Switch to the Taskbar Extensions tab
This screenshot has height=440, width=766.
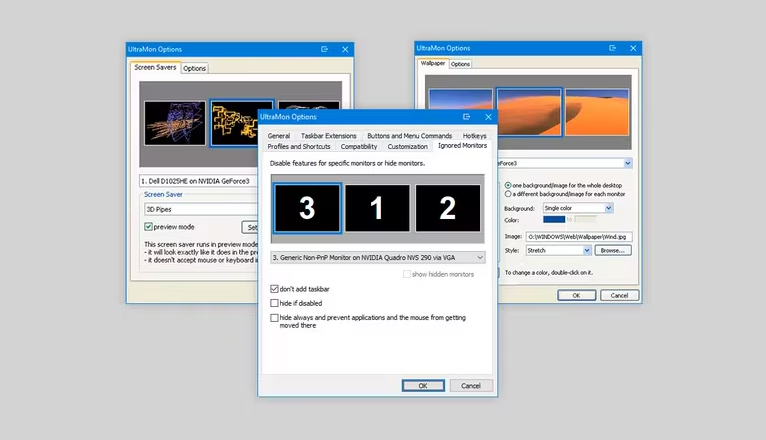tap(328, 135)
